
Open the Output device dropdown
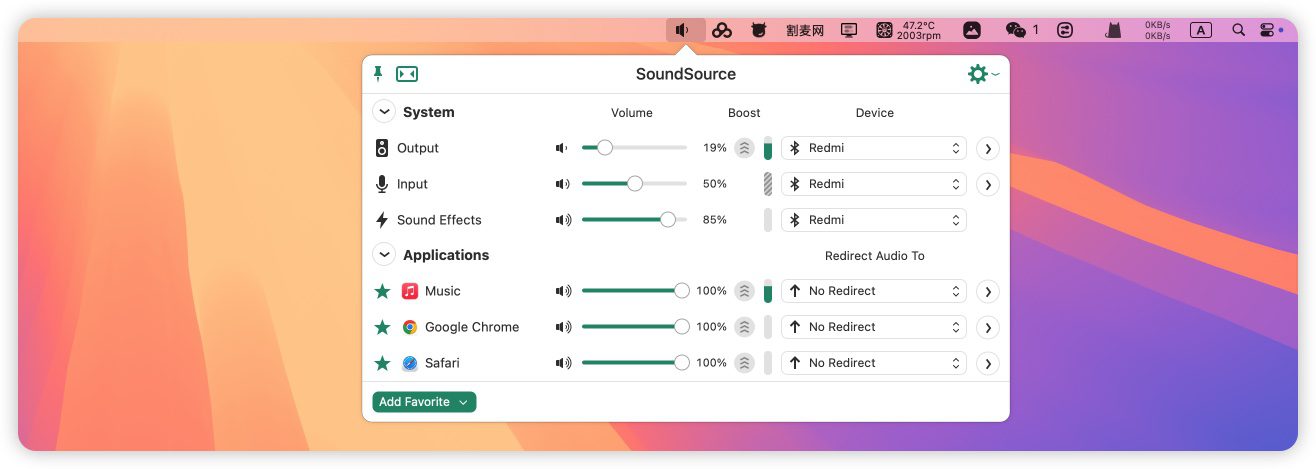point(874,148)
